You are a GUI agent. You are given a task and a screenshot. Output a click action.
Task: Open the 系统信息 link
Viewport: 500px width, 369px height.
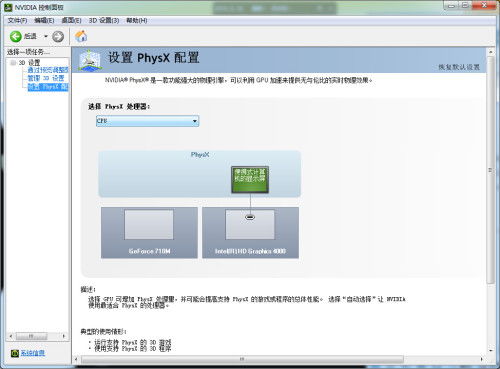point(33,353)
